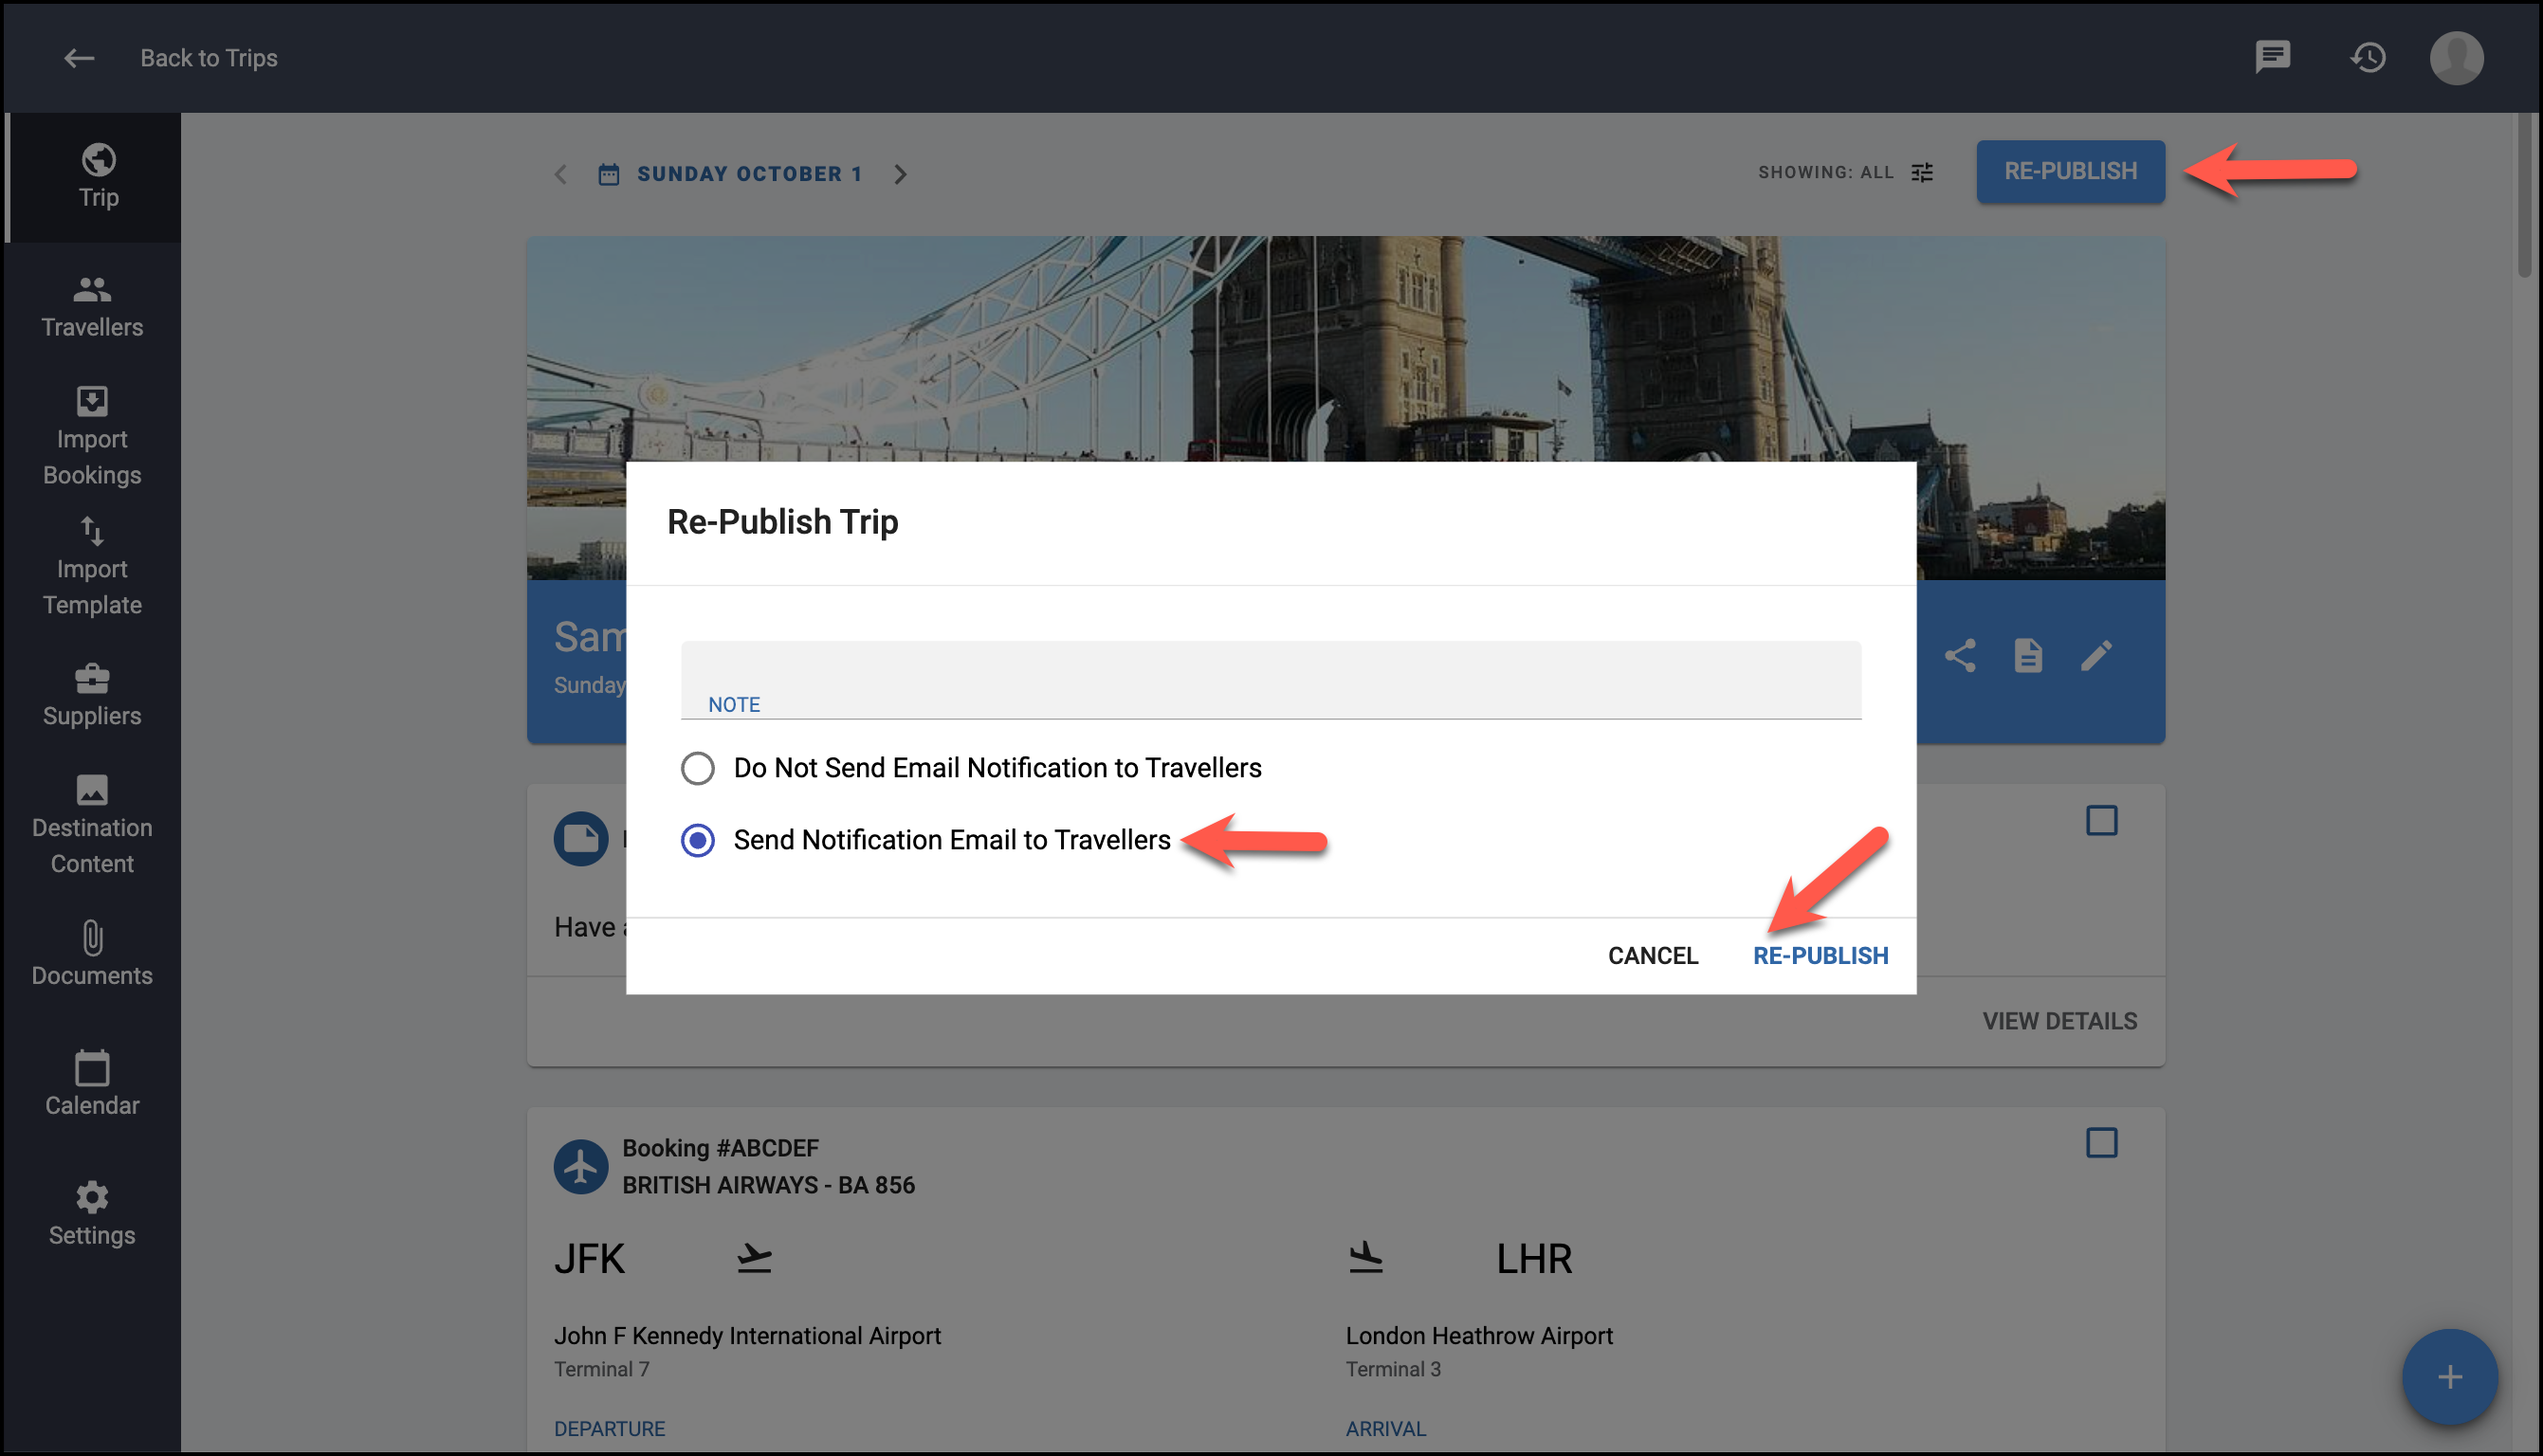This screenshot has height=1456, width=2543.
Task: Open Travellers in the sidebar
Action: 92,307
